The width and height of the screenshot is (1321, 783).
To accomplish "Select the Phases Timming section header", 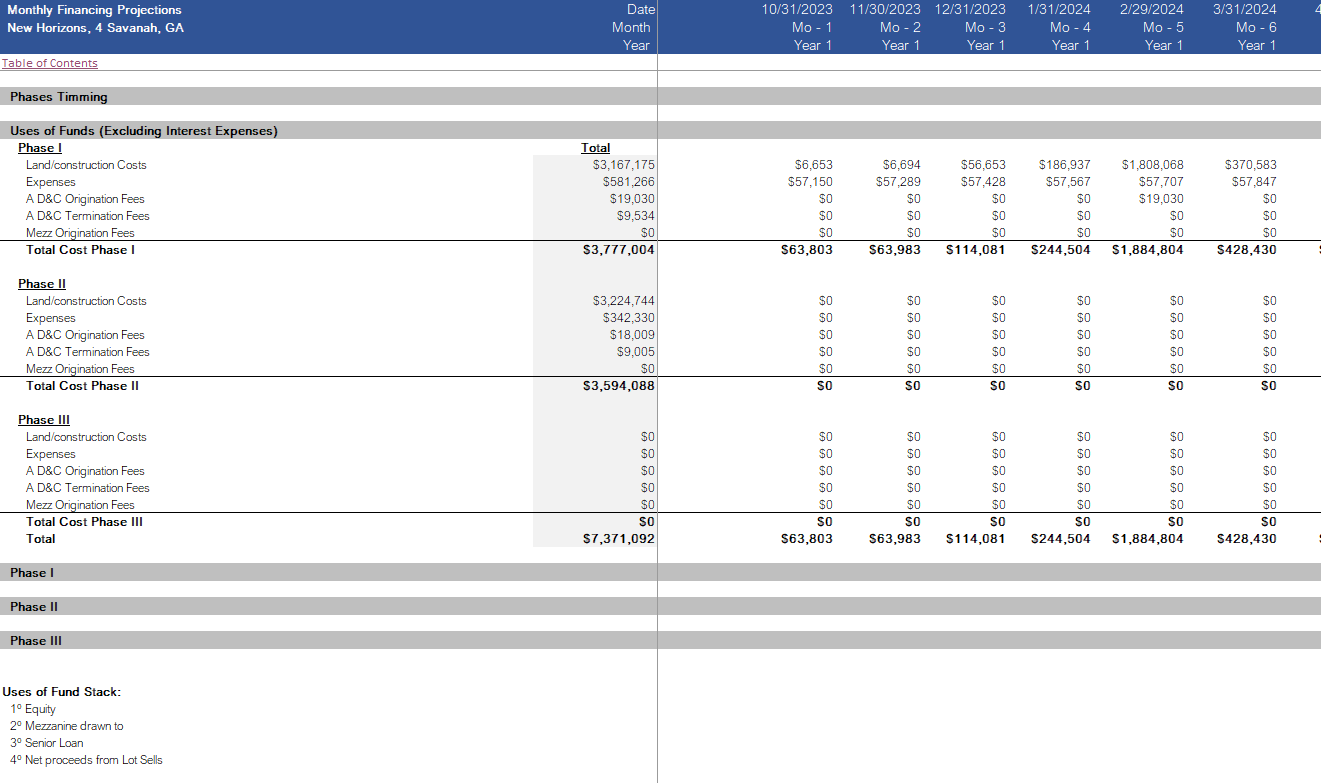I will [x=59, y=97].
